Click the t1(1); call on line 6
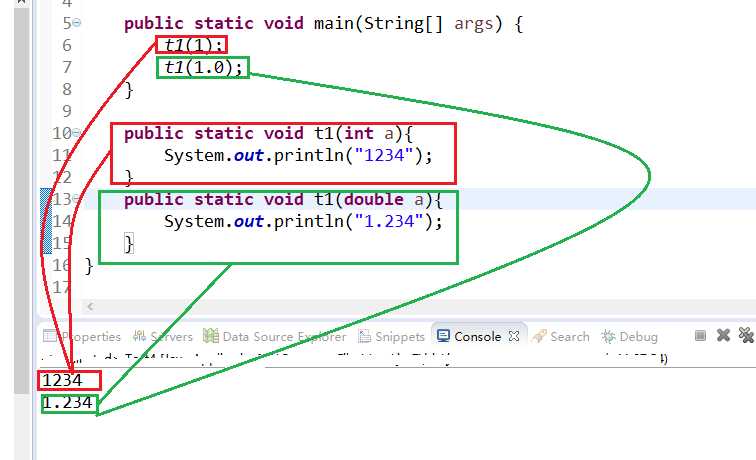The height and width of the screenshot is (460, 756). pos(193,45)
